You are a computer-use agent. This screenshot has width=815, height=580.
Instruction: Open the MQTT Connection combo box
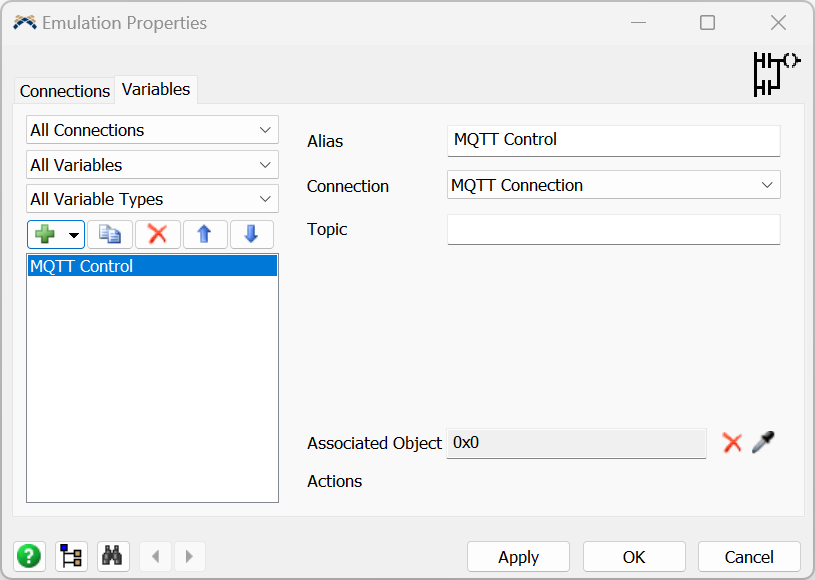[613, 185]
